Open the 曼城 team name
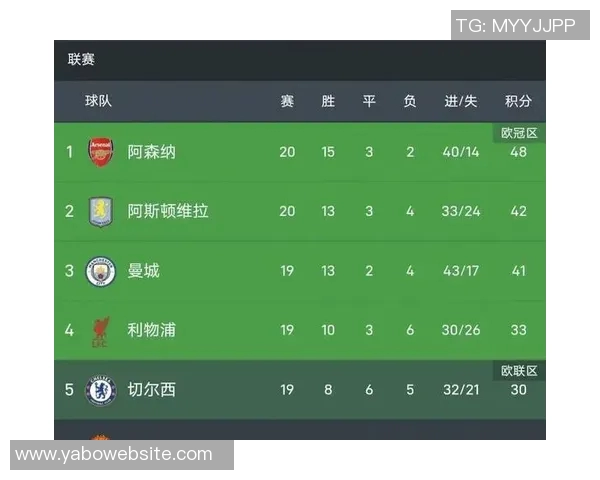The height and width of the screenshot is (480, 600). [x=144, y=271]
